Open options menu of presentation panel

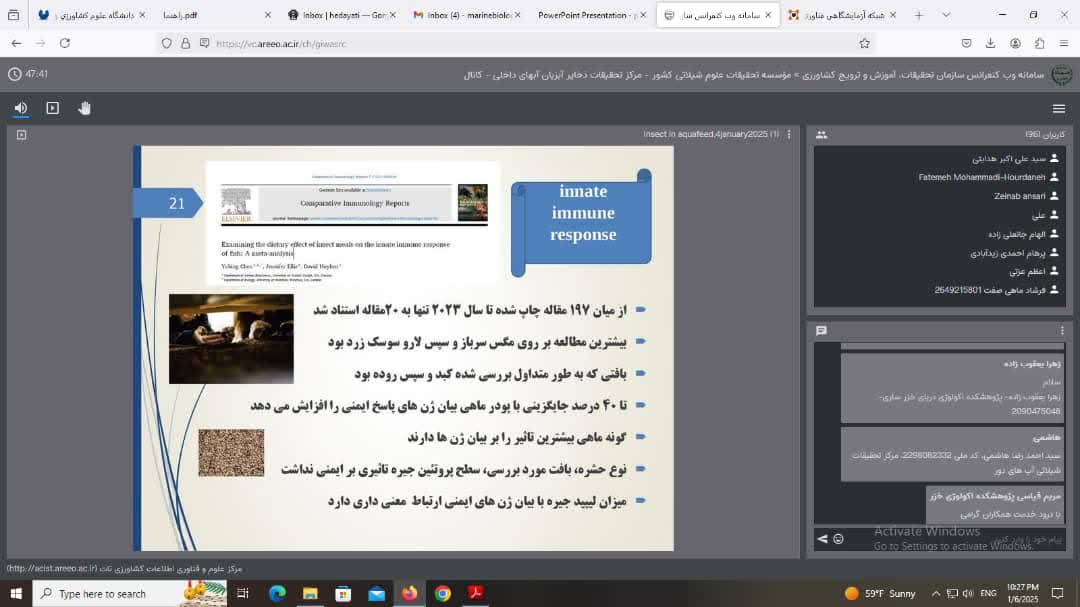[x=789, y=134]
